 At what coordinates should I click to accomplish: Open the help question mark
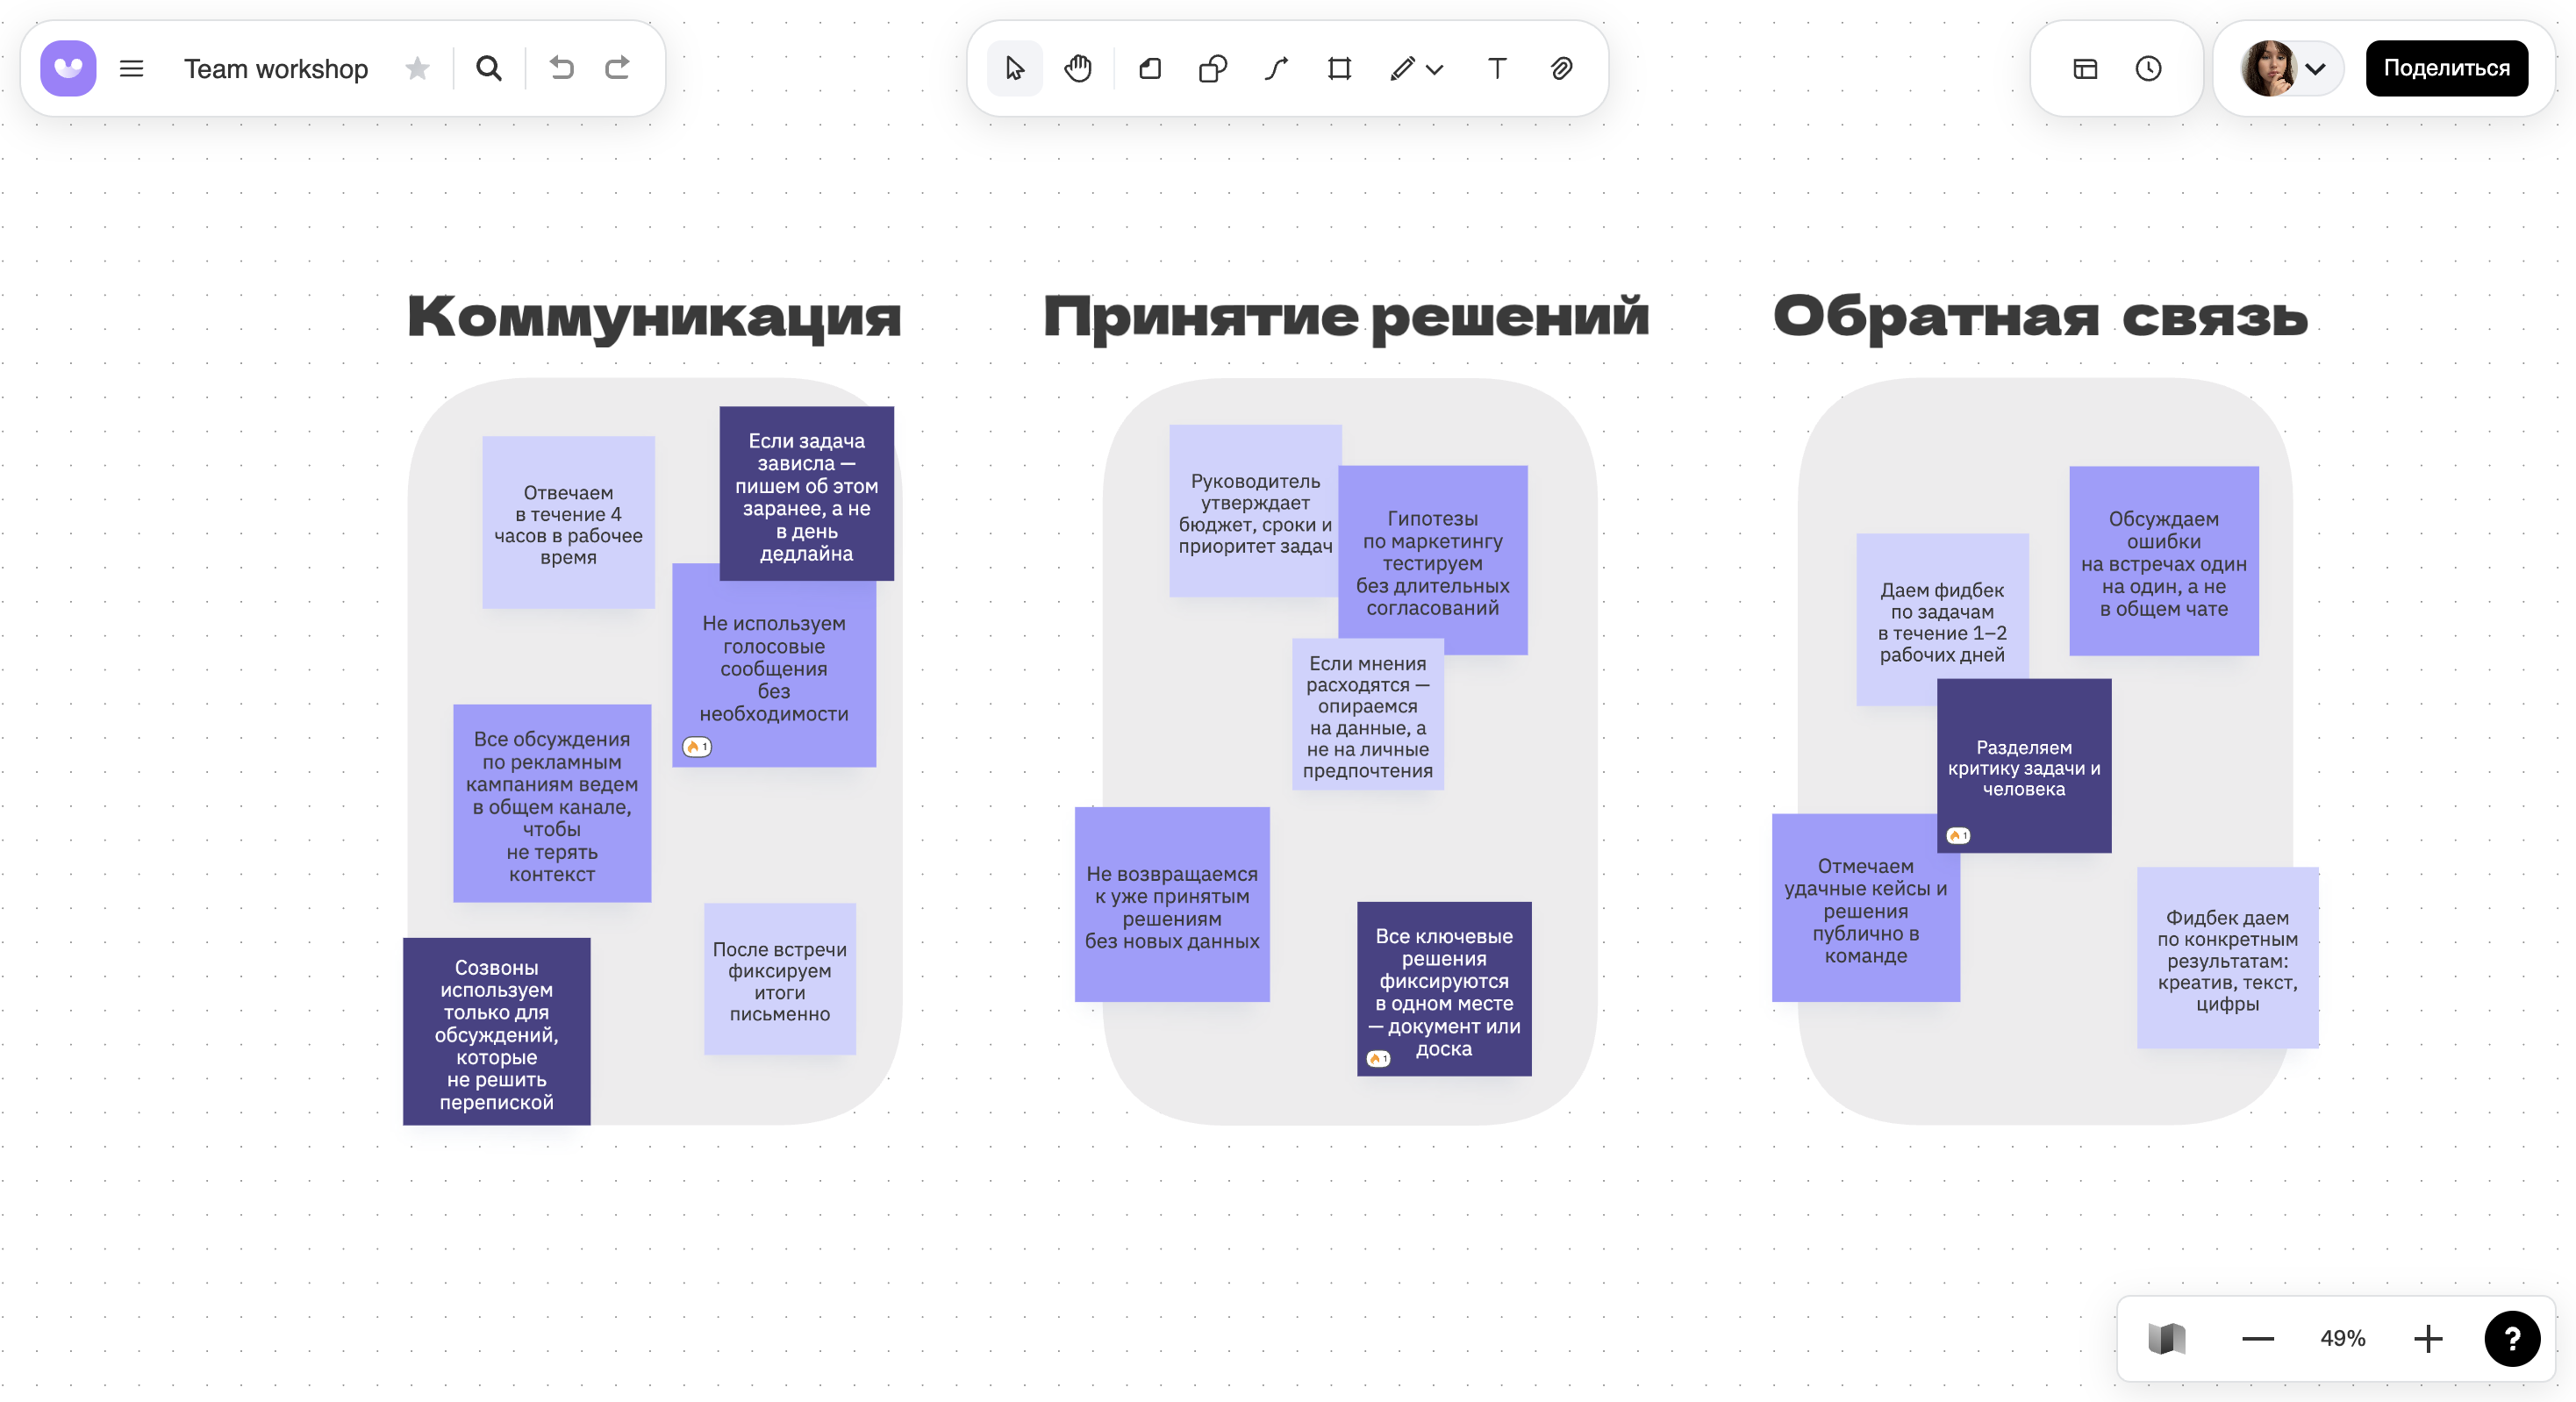2512,1338
